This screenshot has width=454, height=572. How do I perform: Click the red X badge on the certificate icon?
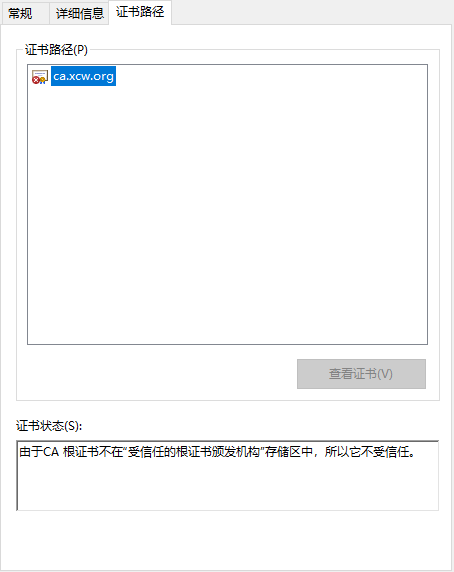point(36,80)
